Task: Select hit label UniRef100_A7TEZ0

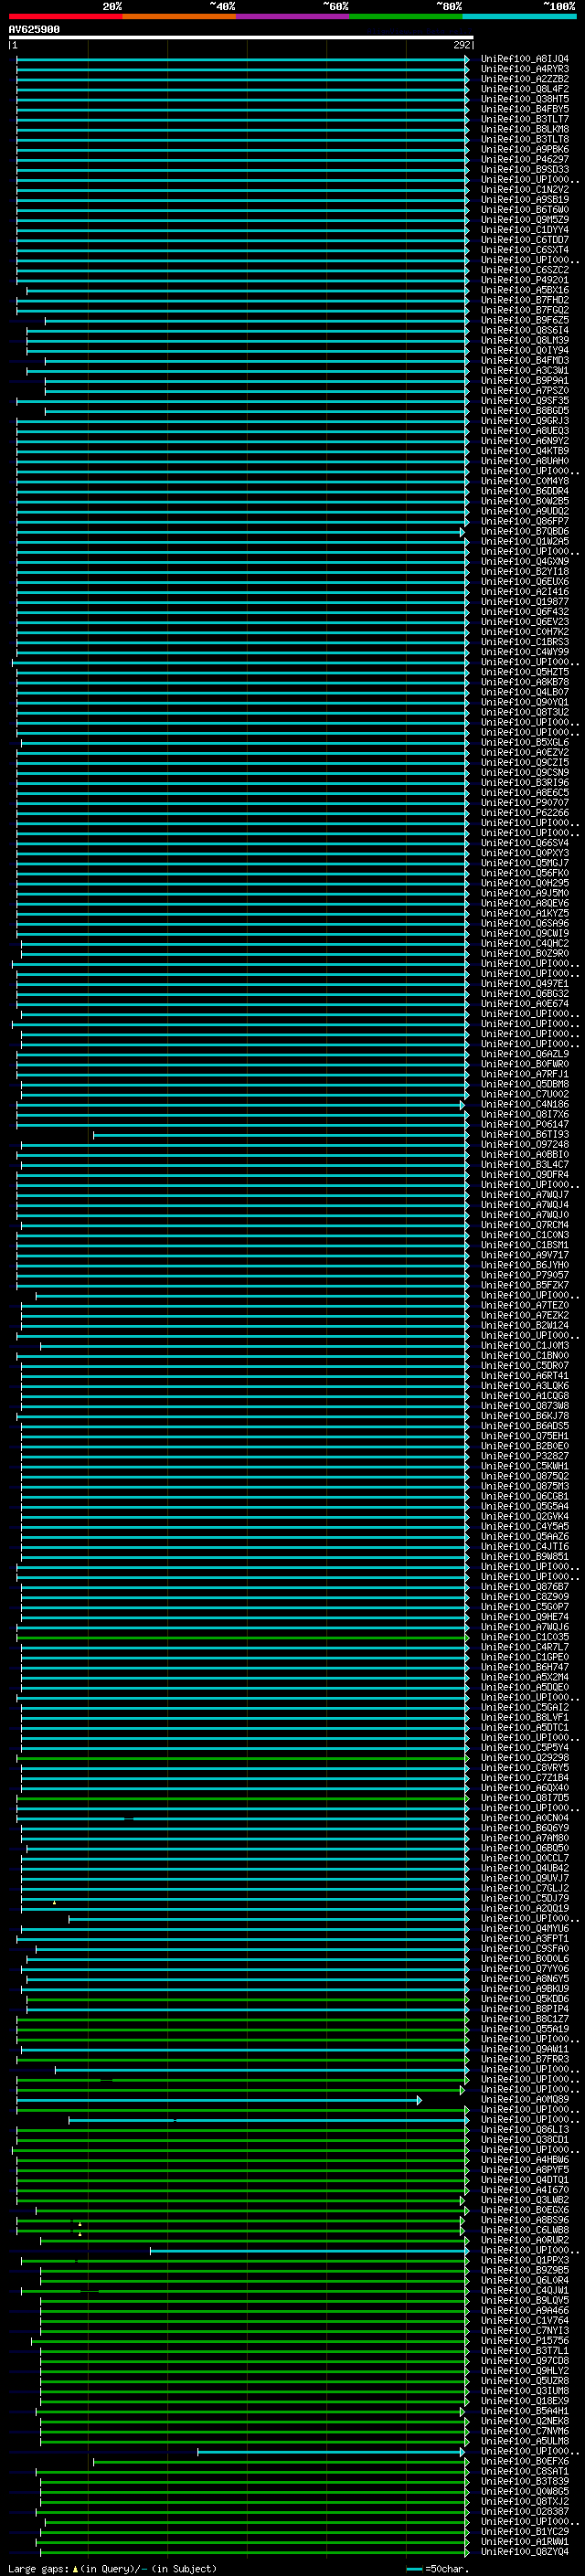Action: tap(525, 1305)
